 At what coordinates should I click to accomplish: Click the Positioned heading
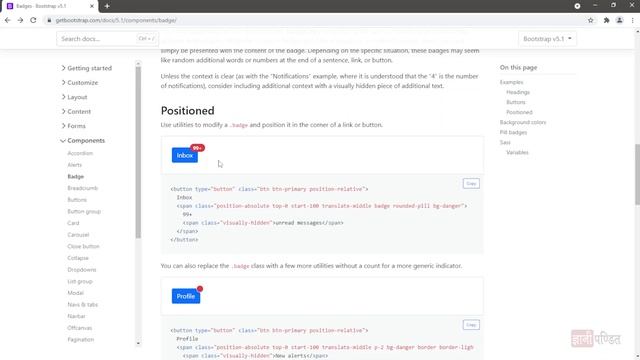point(187,111)
